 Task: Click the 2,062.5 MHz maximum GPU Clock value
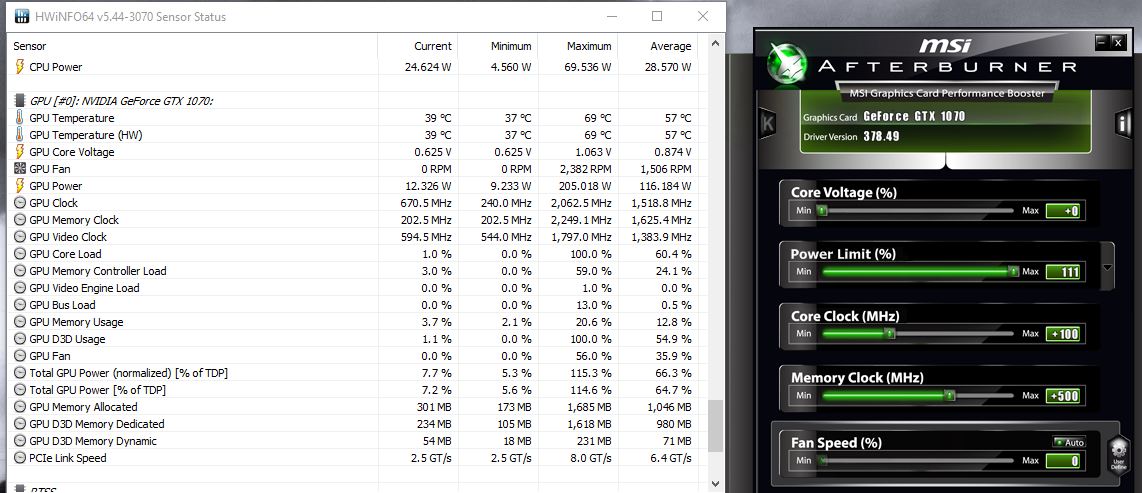tap(581, 203)
